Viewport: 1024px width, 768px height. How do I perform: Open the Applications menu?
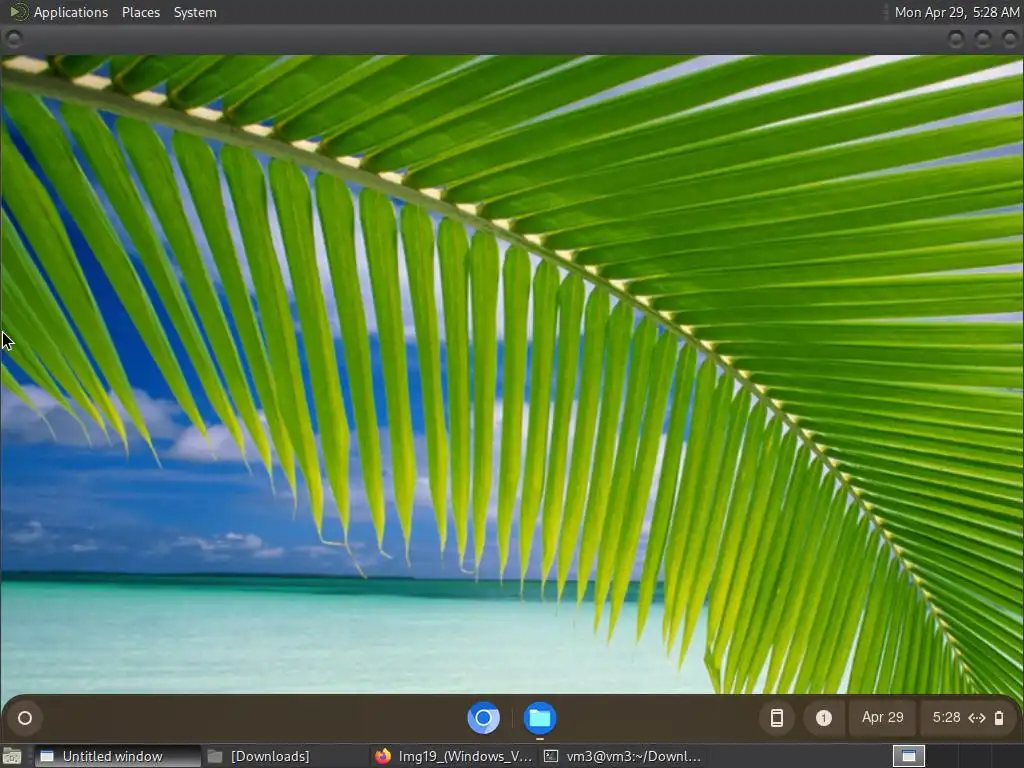point(71,12)
